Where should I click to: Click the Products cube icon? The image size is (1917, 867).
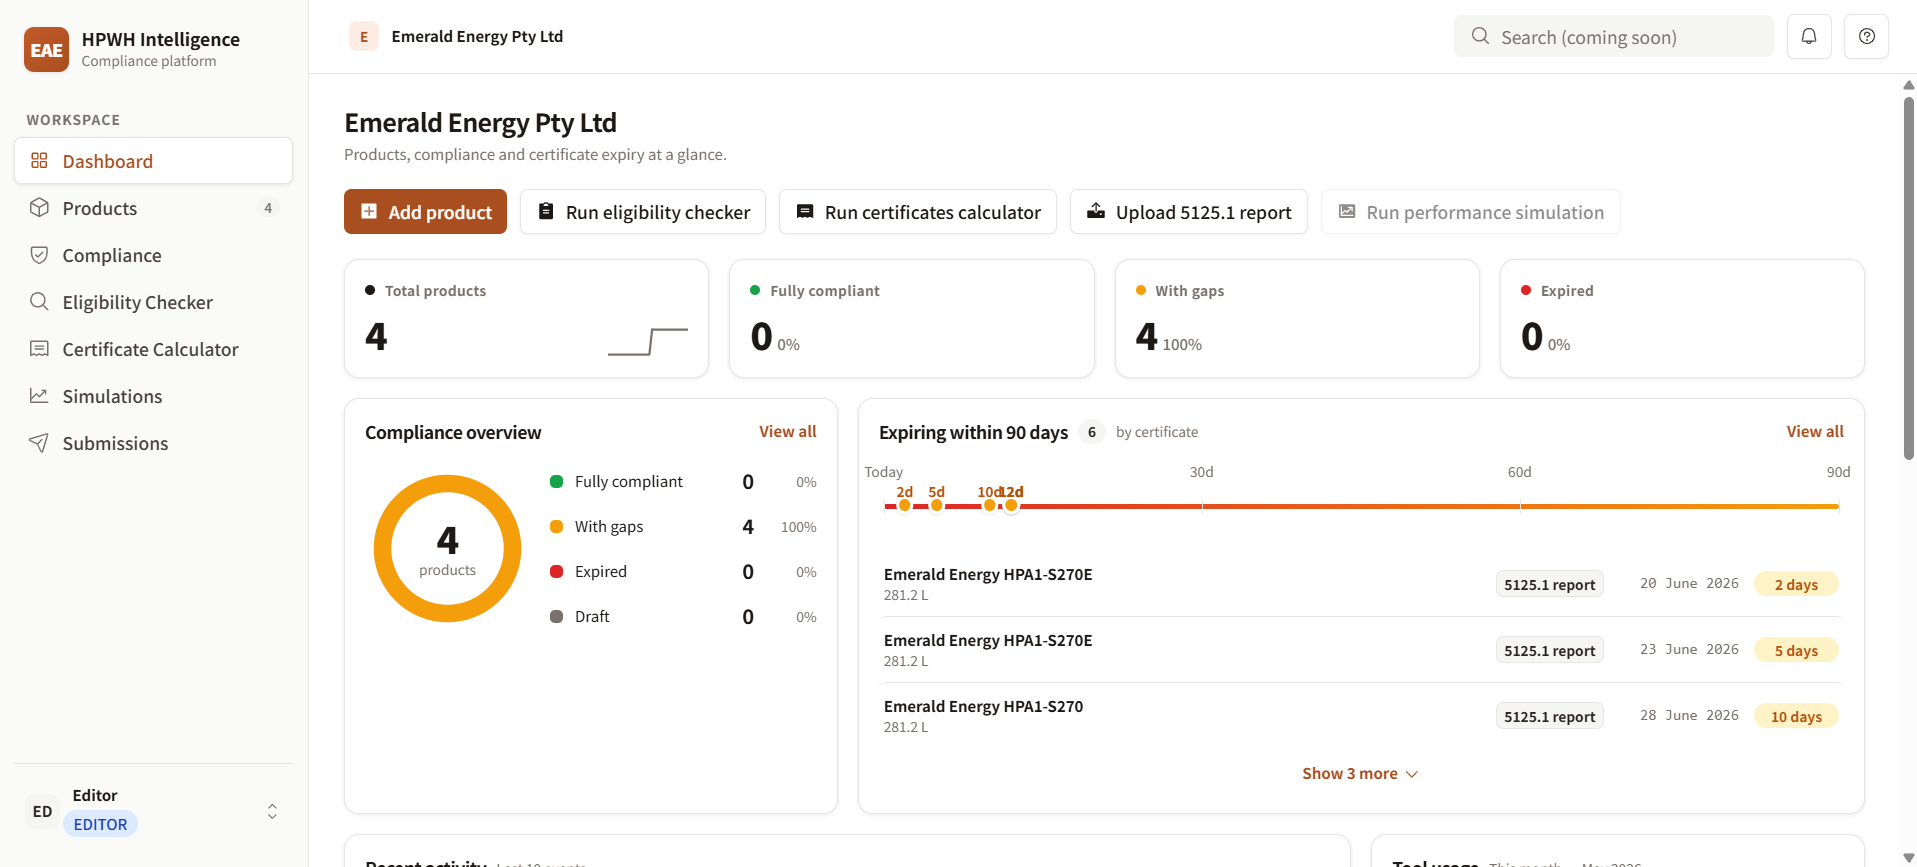click(x=39, y=207)
